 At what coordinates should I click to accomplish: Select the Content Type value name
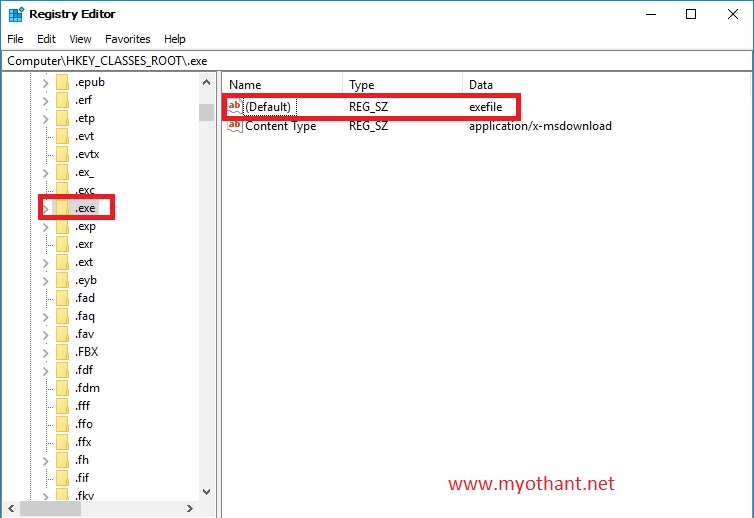tap(281, 126)
